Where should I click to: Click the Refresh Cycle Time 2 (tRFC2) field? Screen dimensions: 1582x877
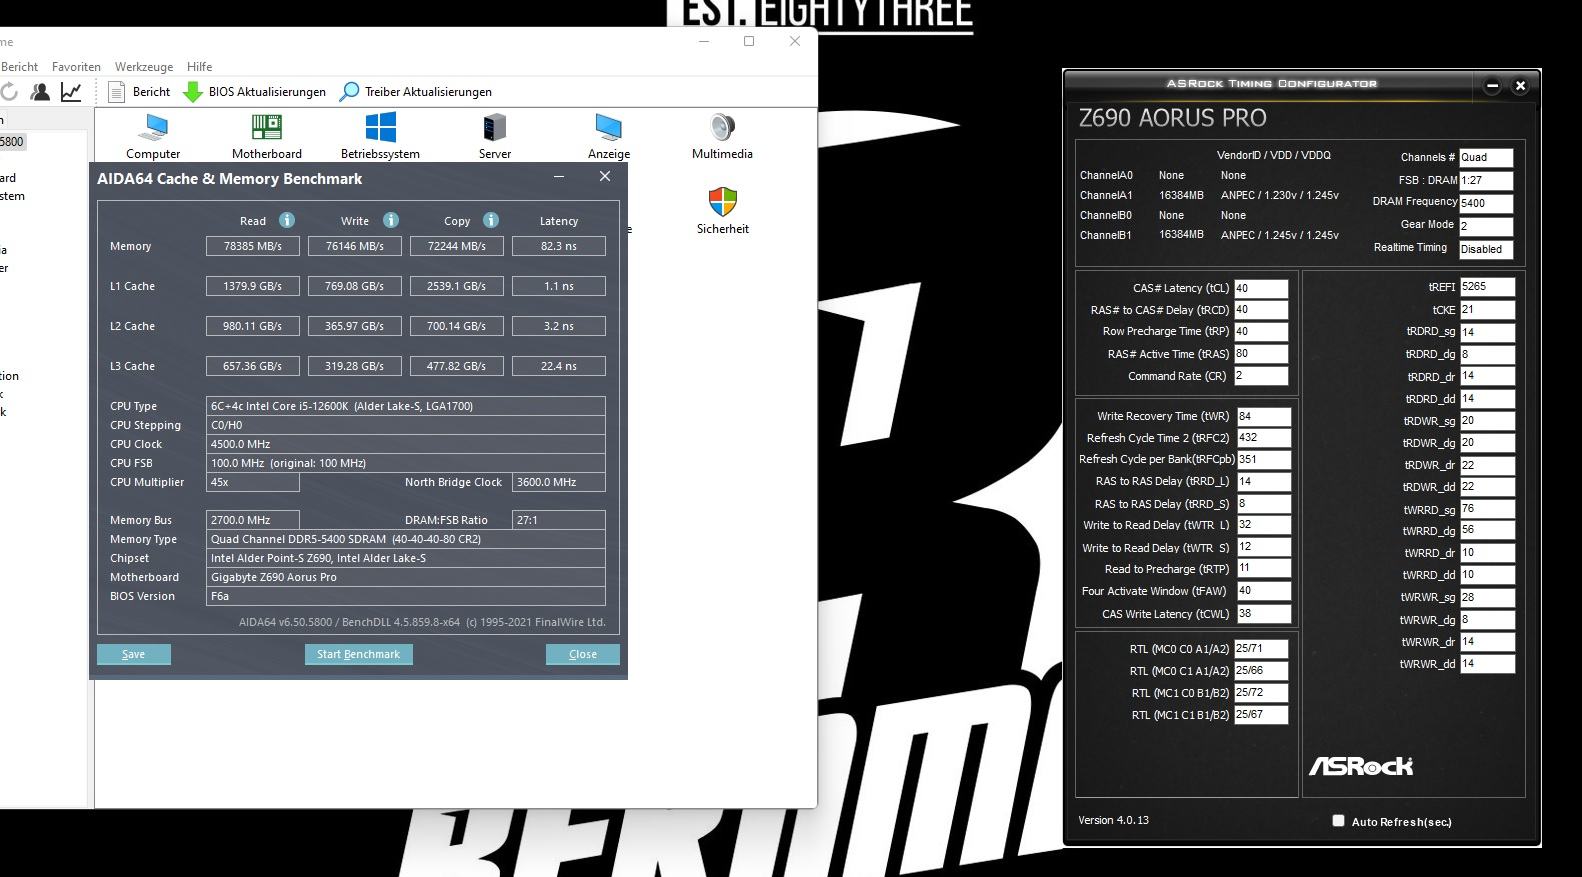coord(1264,438)
